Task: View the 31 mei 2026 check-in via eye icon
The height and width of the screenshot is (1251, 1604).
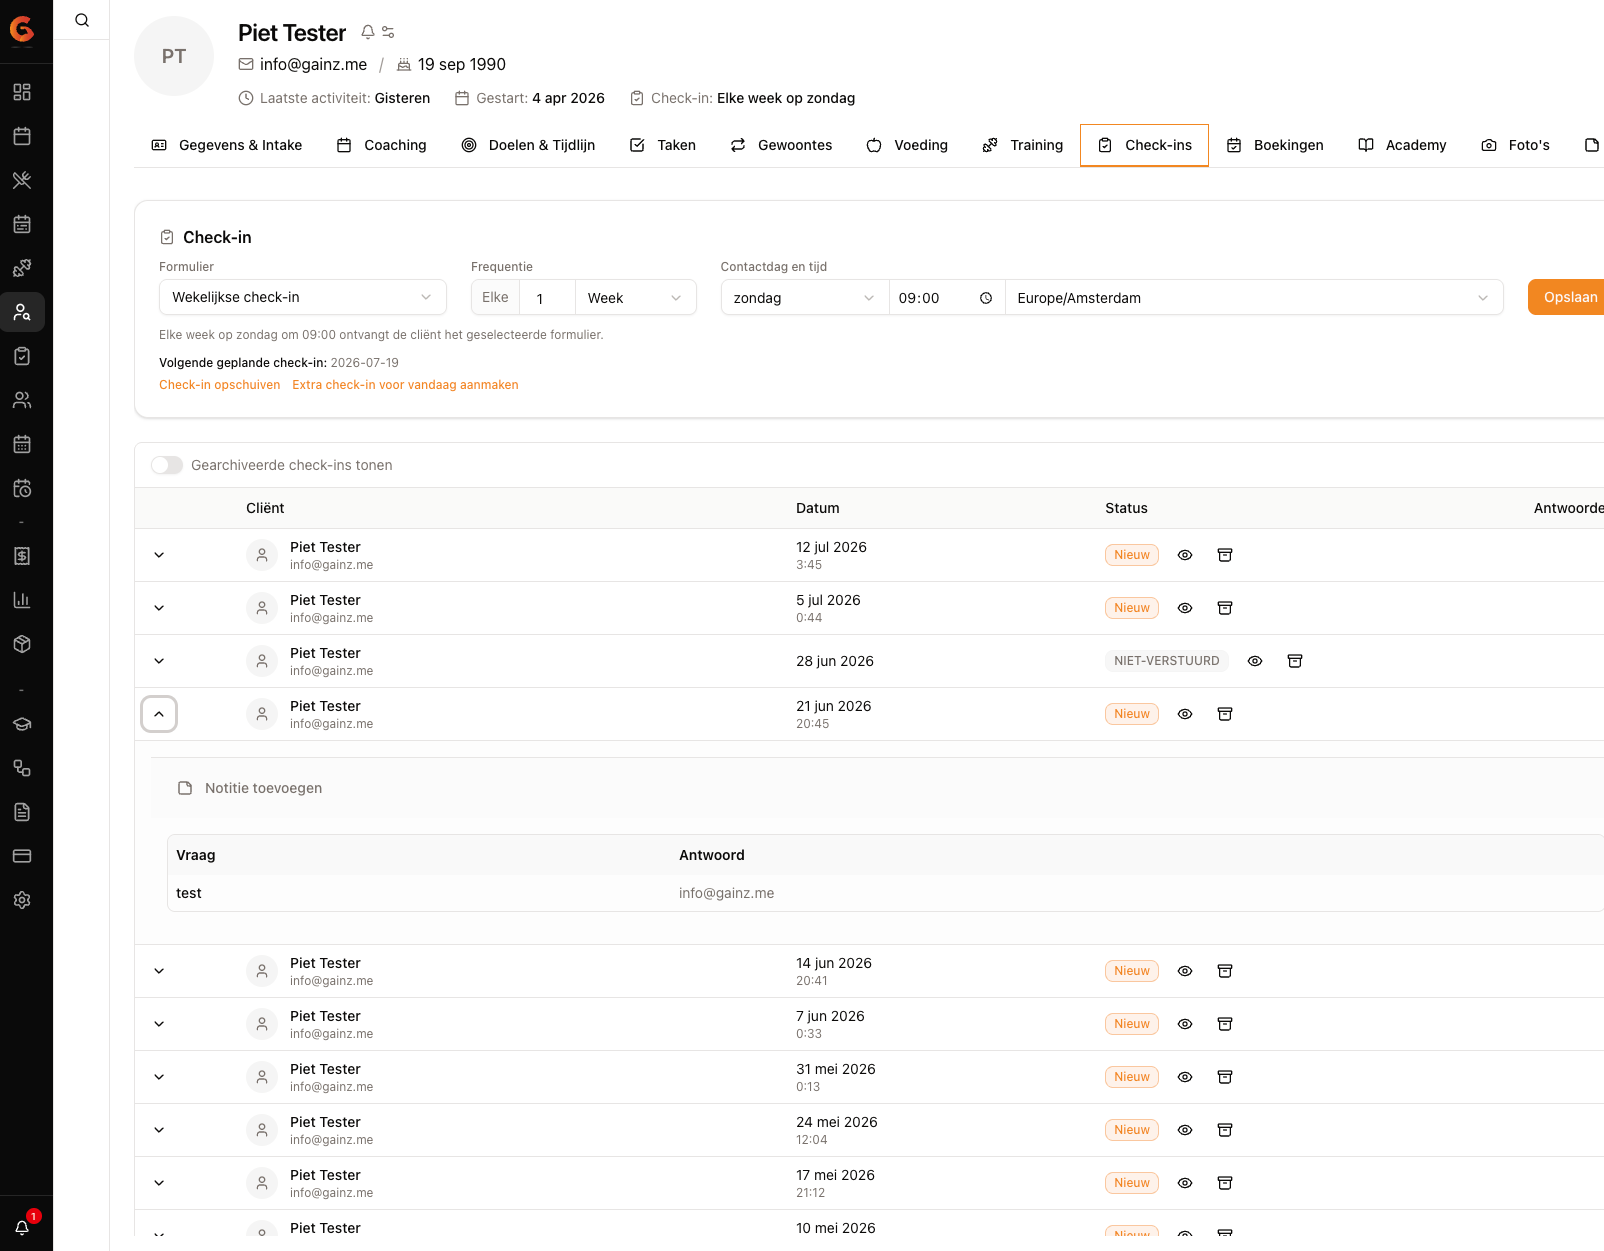Action: tap(1185, 1077)
